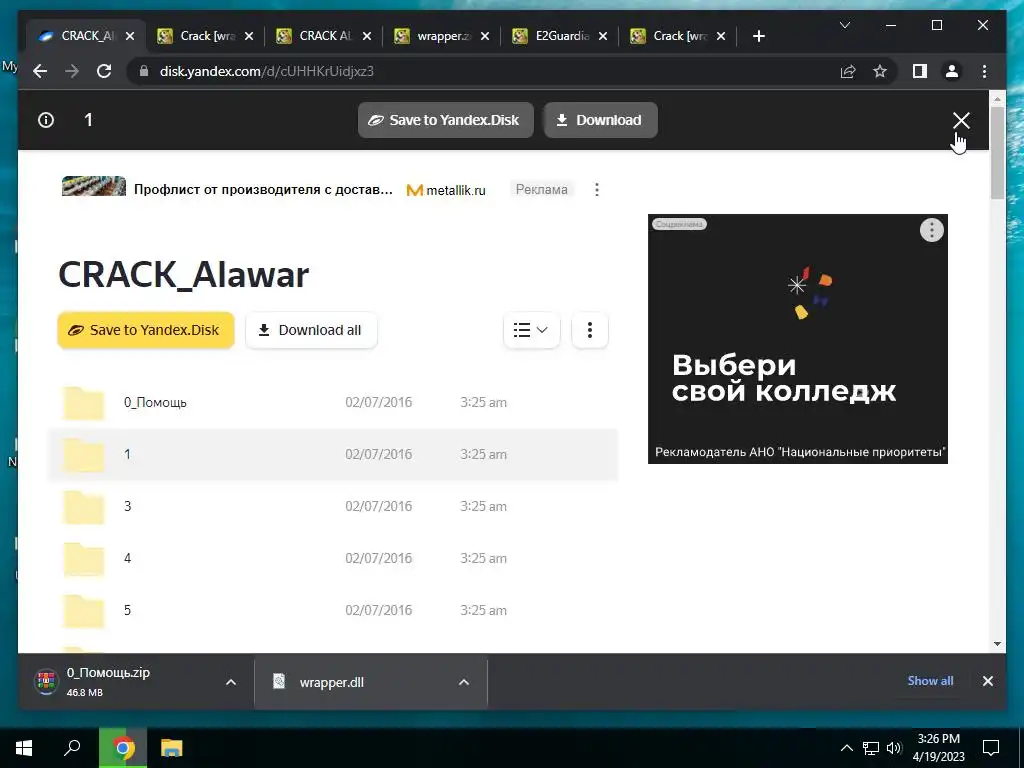
Task: Open the metallik.ru ad options menu
Action: (596, 189)
